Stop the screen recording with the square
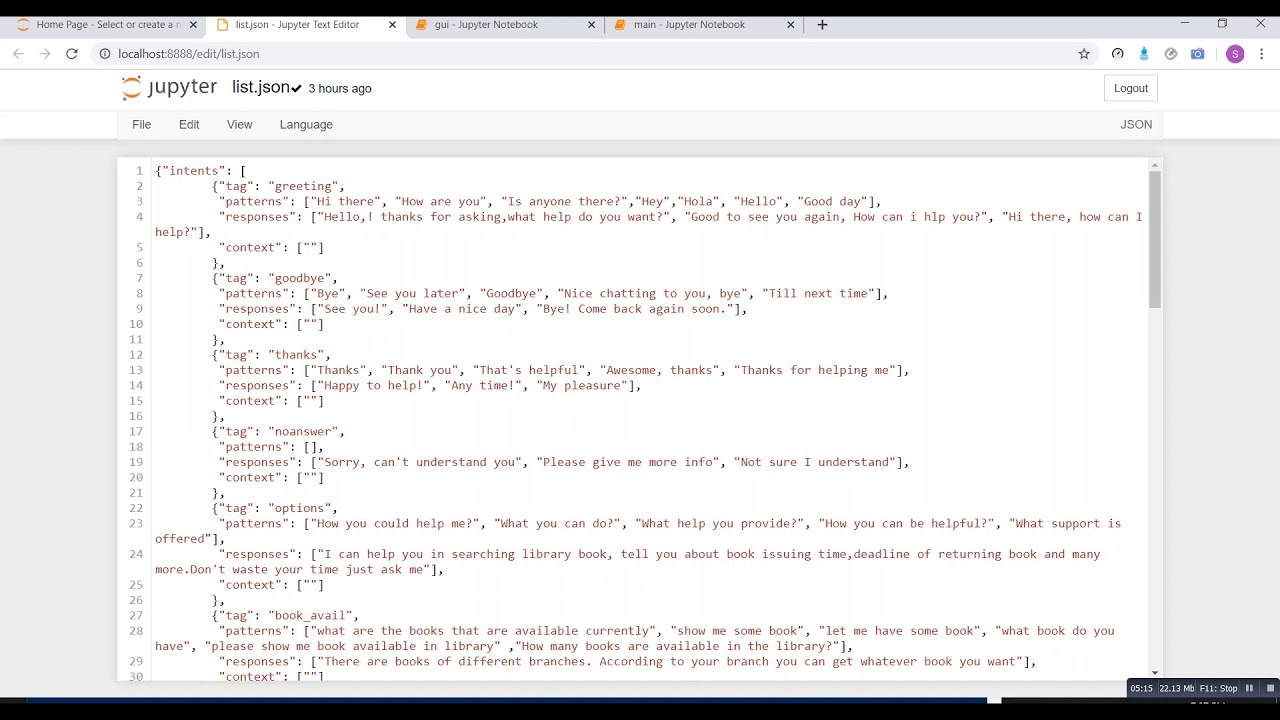Image resolution: width=1280 pixels, height=720 pixels. tap(1270, 688)
